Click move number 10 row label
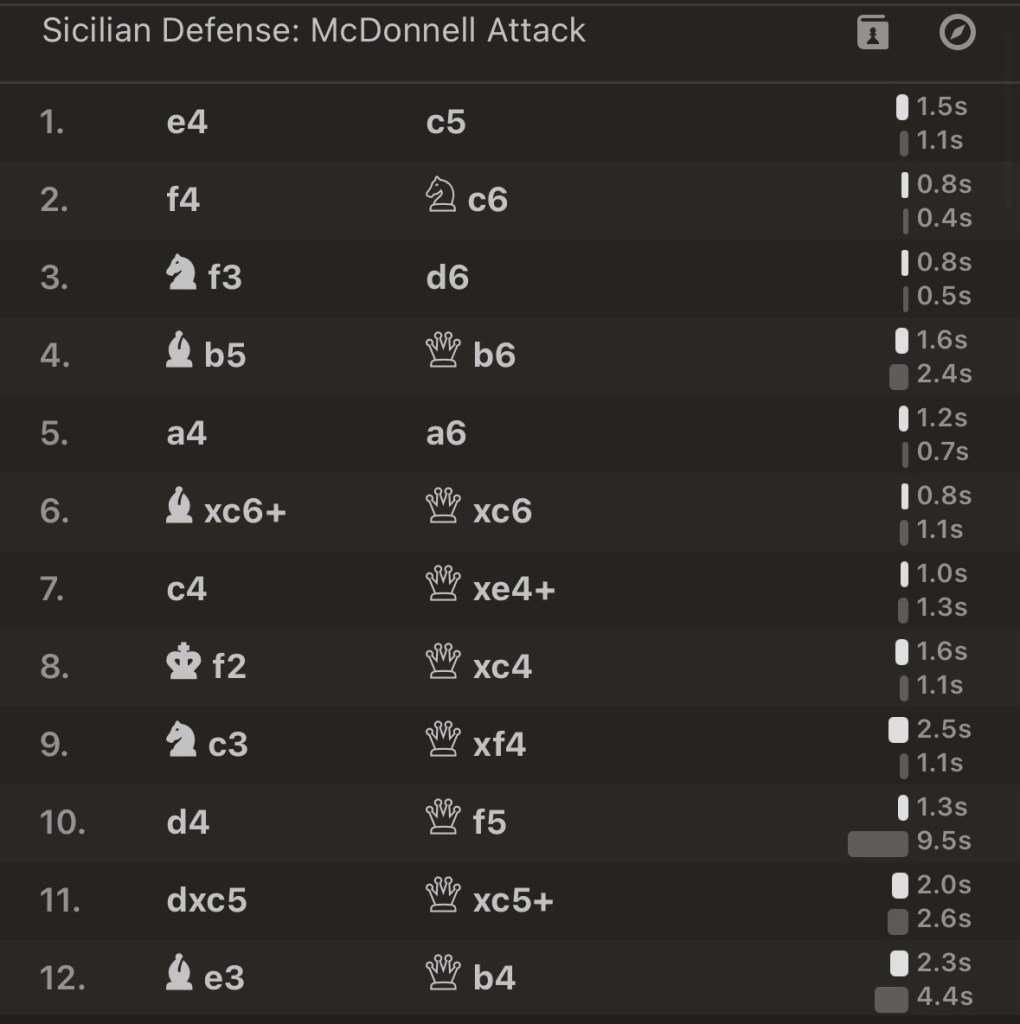The image size is (1020, 1024). [x=62, y=822]
